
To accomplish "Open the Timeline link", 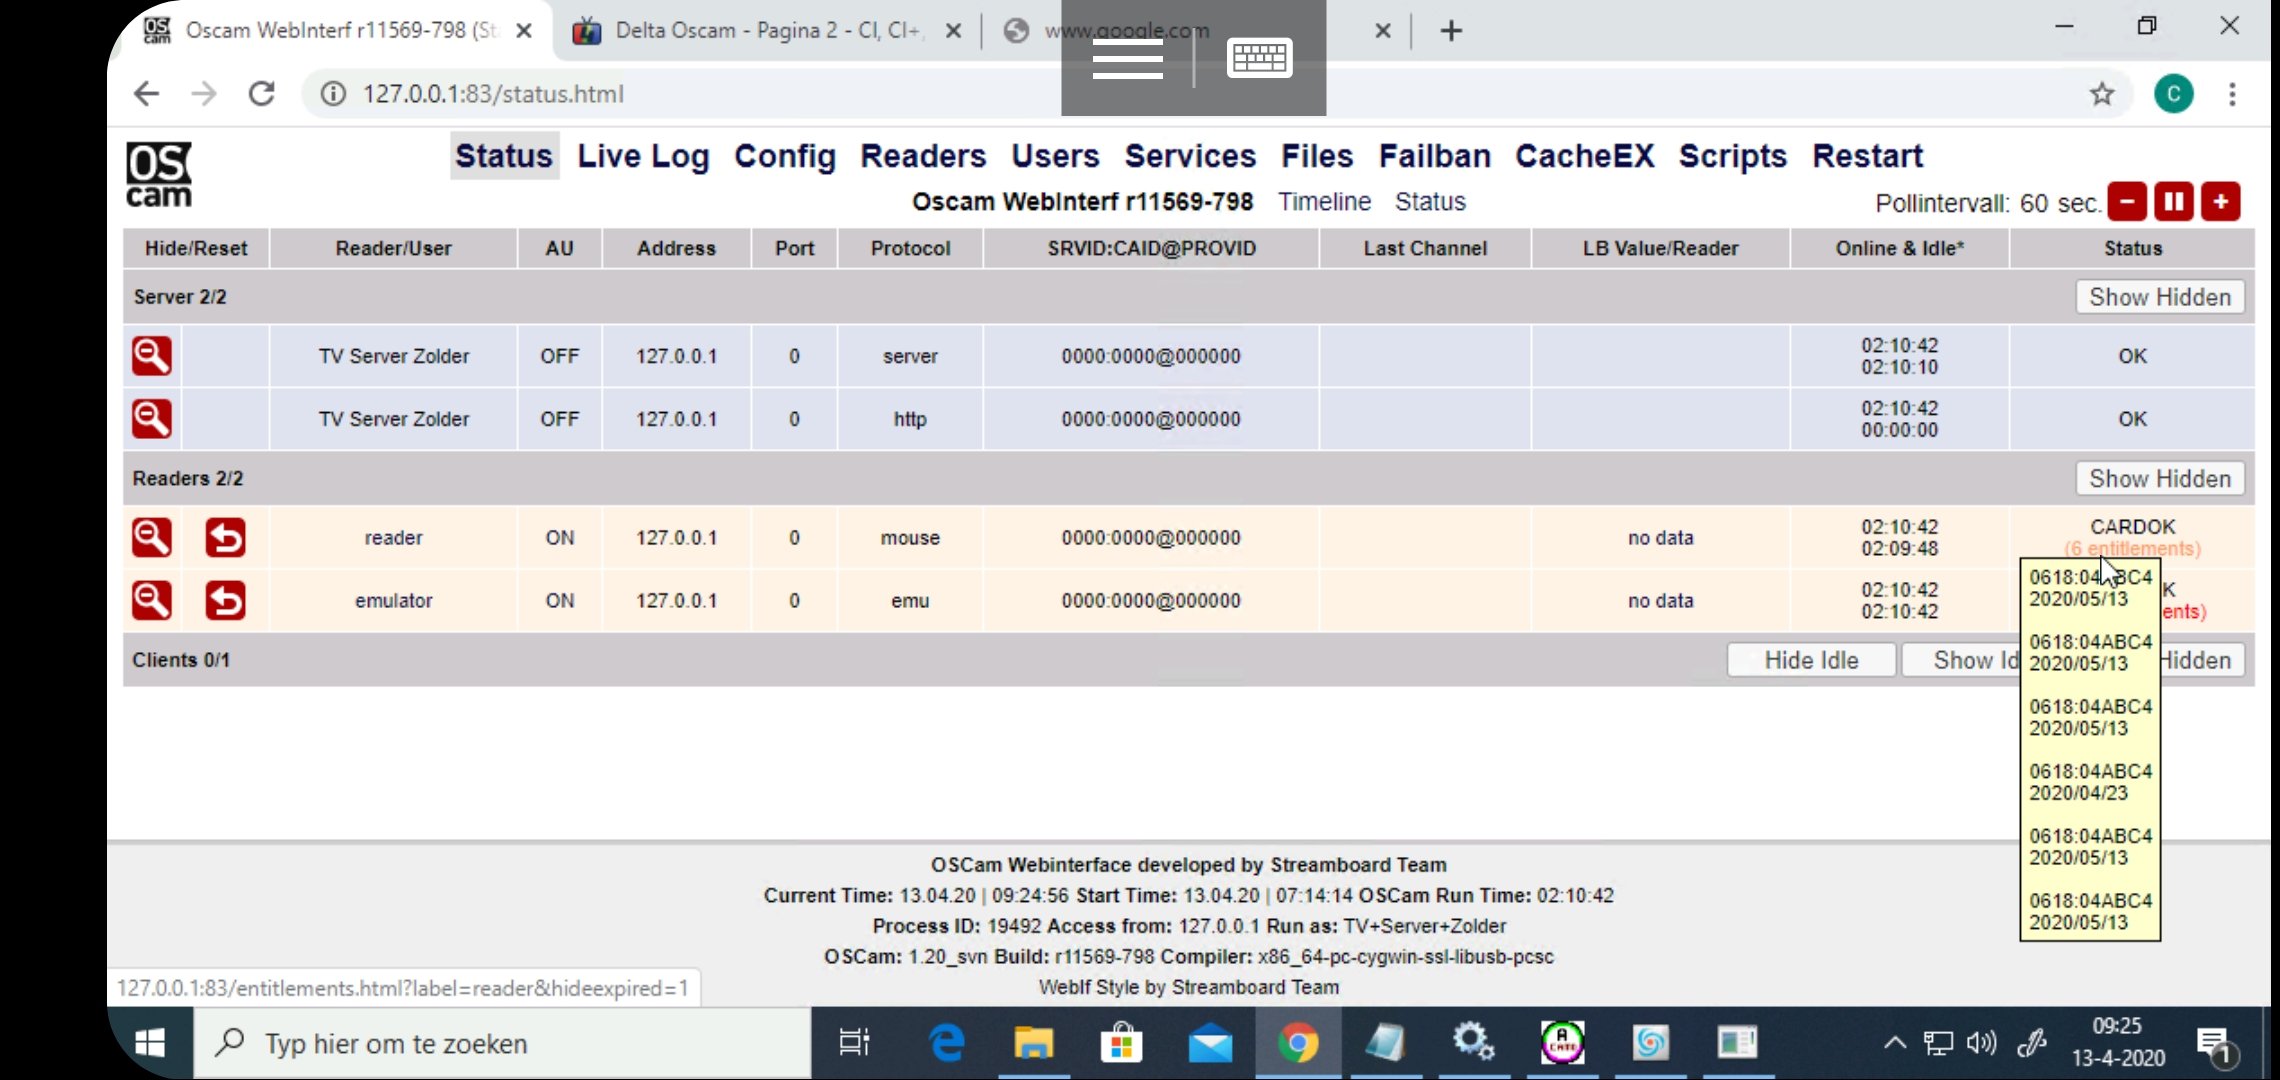I will [1324, 202].
